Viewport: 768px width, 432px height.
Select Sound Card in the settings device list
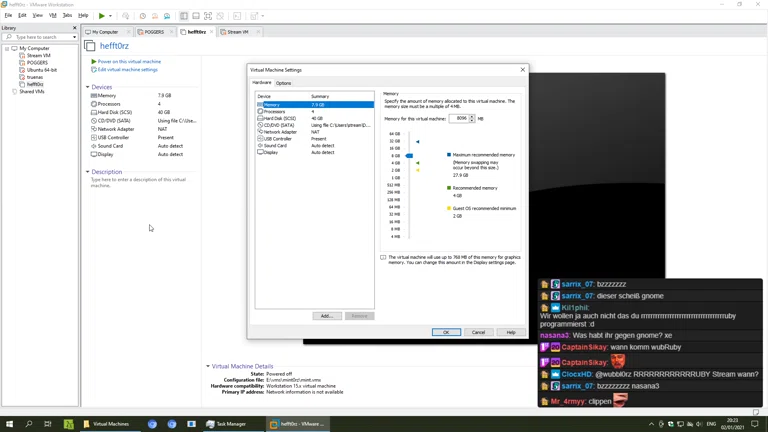275,146
